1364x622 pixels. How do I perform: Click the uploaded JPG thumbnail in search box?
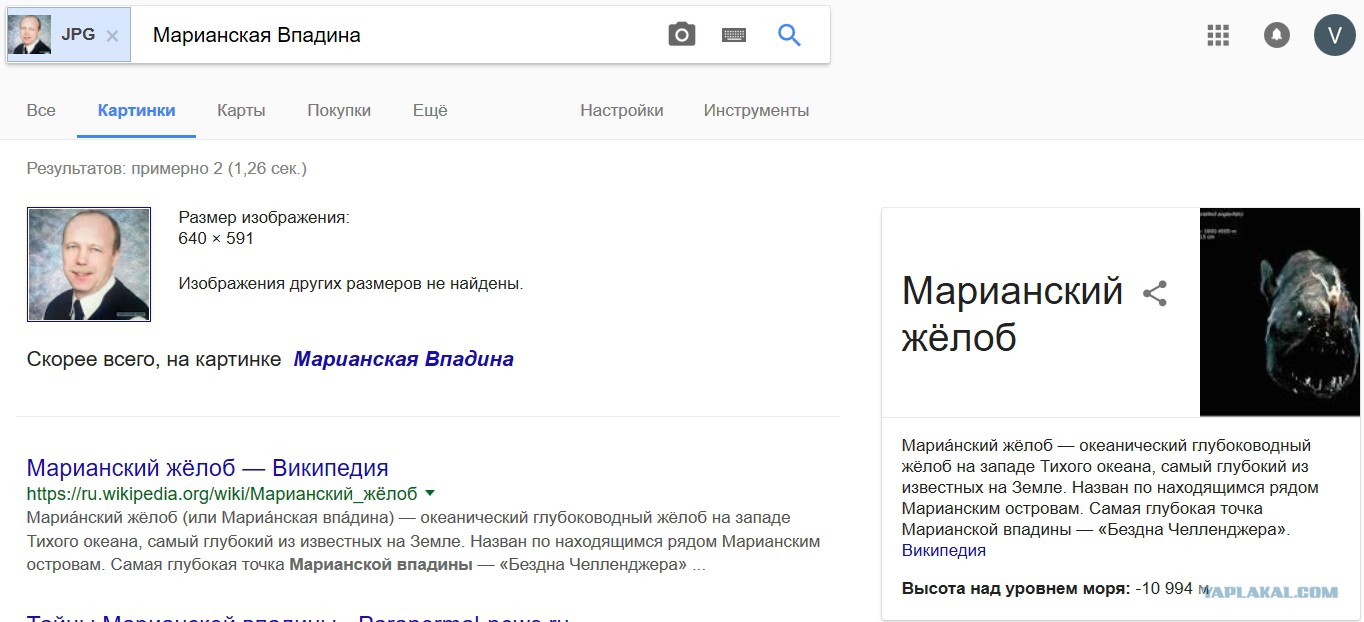tap(29, 35)
